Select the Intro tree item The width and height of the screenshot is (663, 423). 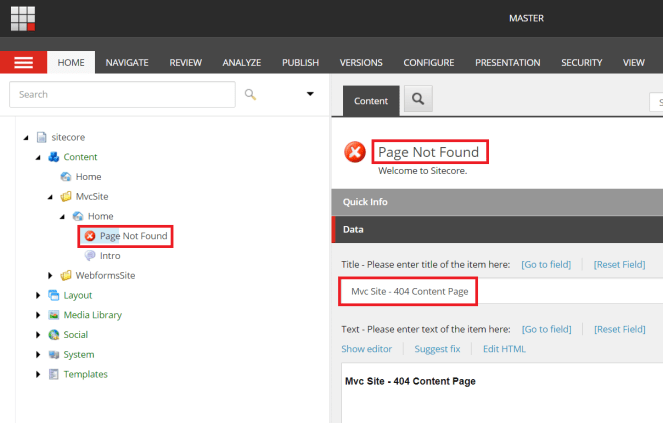[x=110, y=256]
